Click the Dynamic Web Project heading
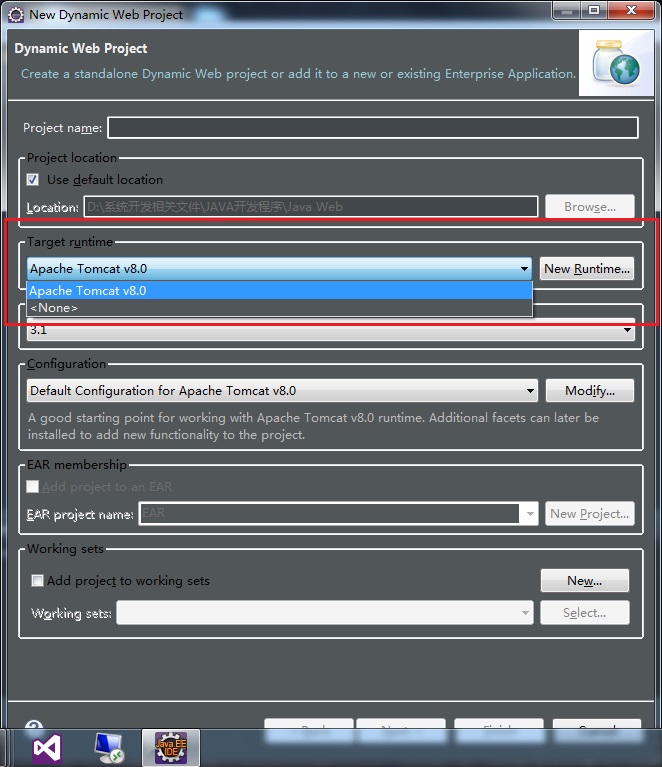Screen dimensions: 662x767 coord(81,48)
